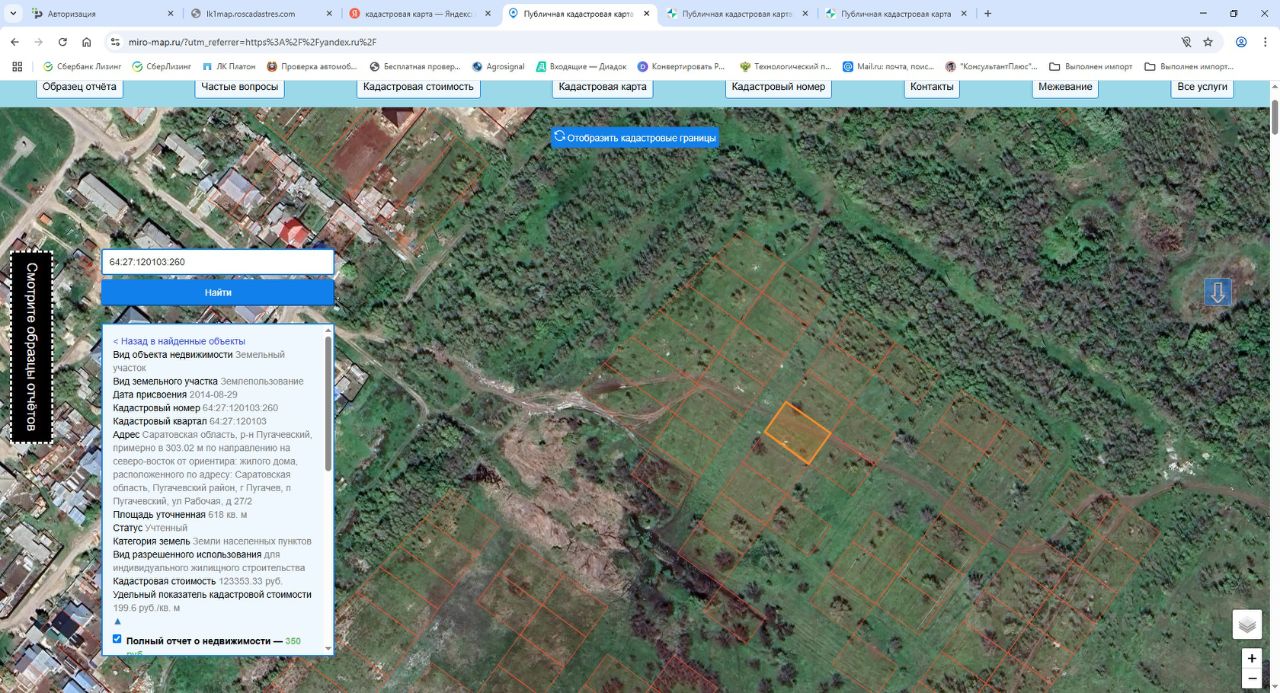Click the Статус Учтенный line

(150, 528)
